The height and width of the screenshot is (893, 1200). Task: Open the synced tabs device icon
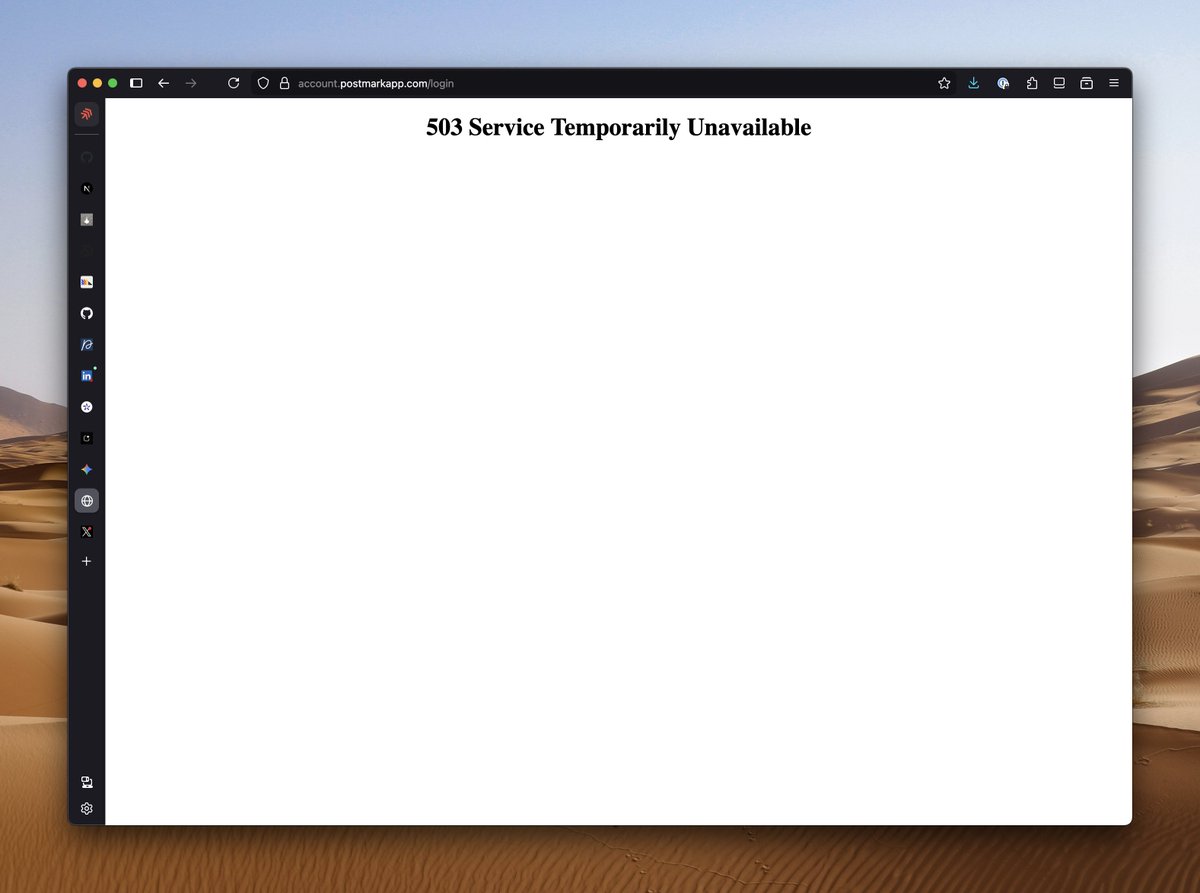(x=1059, y=84)
